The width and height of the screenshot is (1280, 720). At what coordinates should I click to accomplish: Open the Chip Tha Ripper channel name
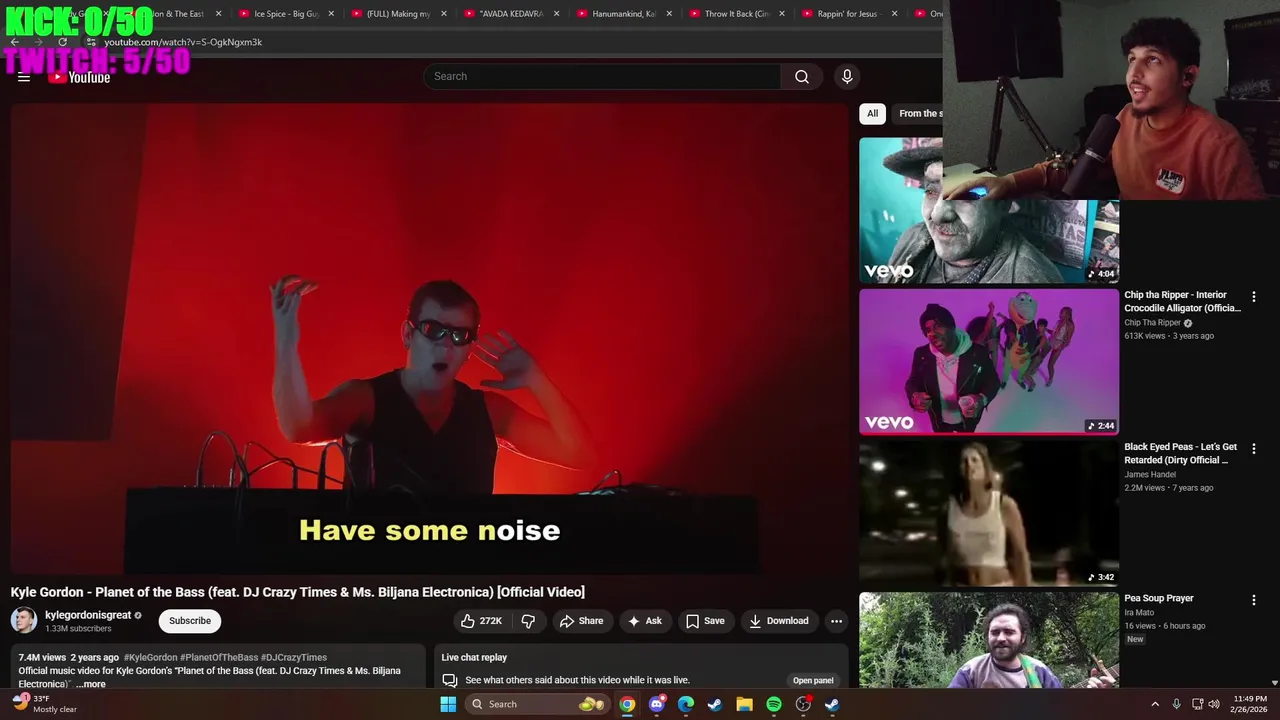pyautogui.click(x=1152, y=323)
